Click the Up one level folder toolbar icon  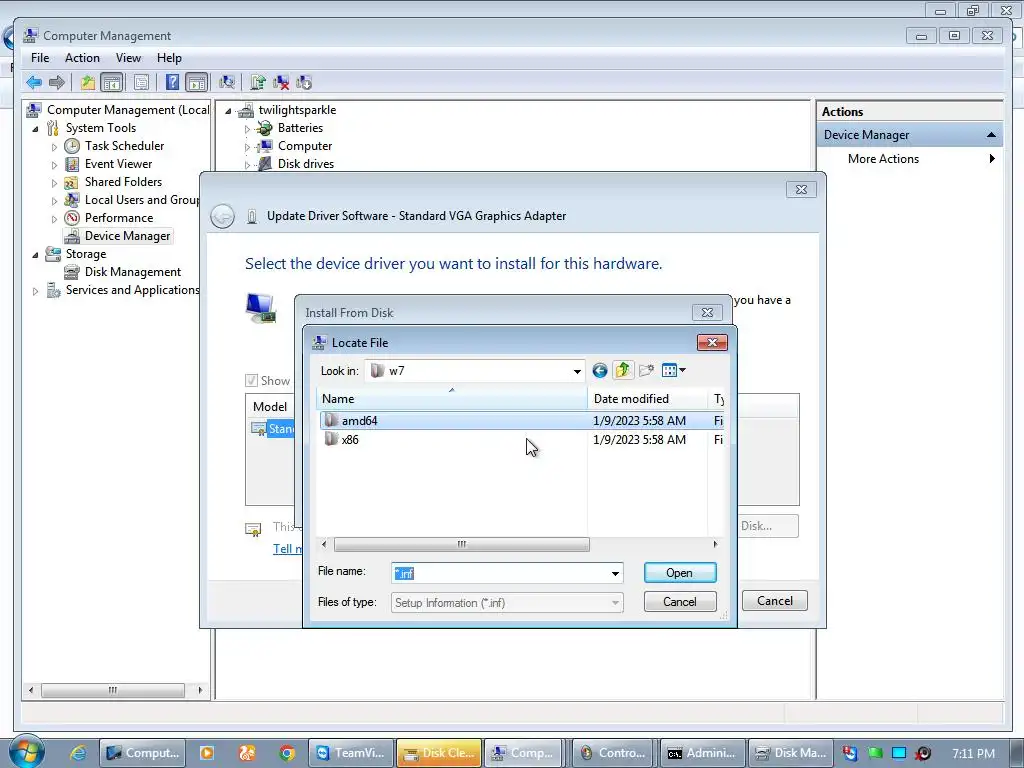click(88, 82)
